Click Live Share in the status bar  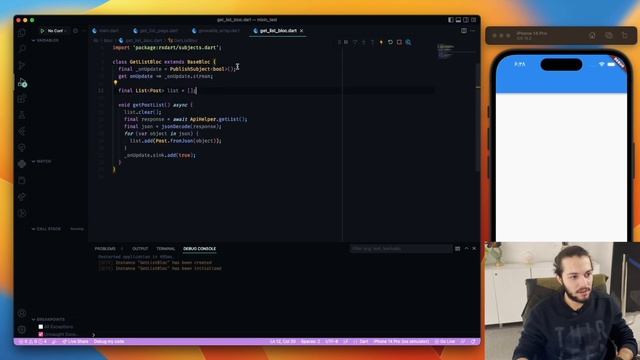[x=76, y=341]
